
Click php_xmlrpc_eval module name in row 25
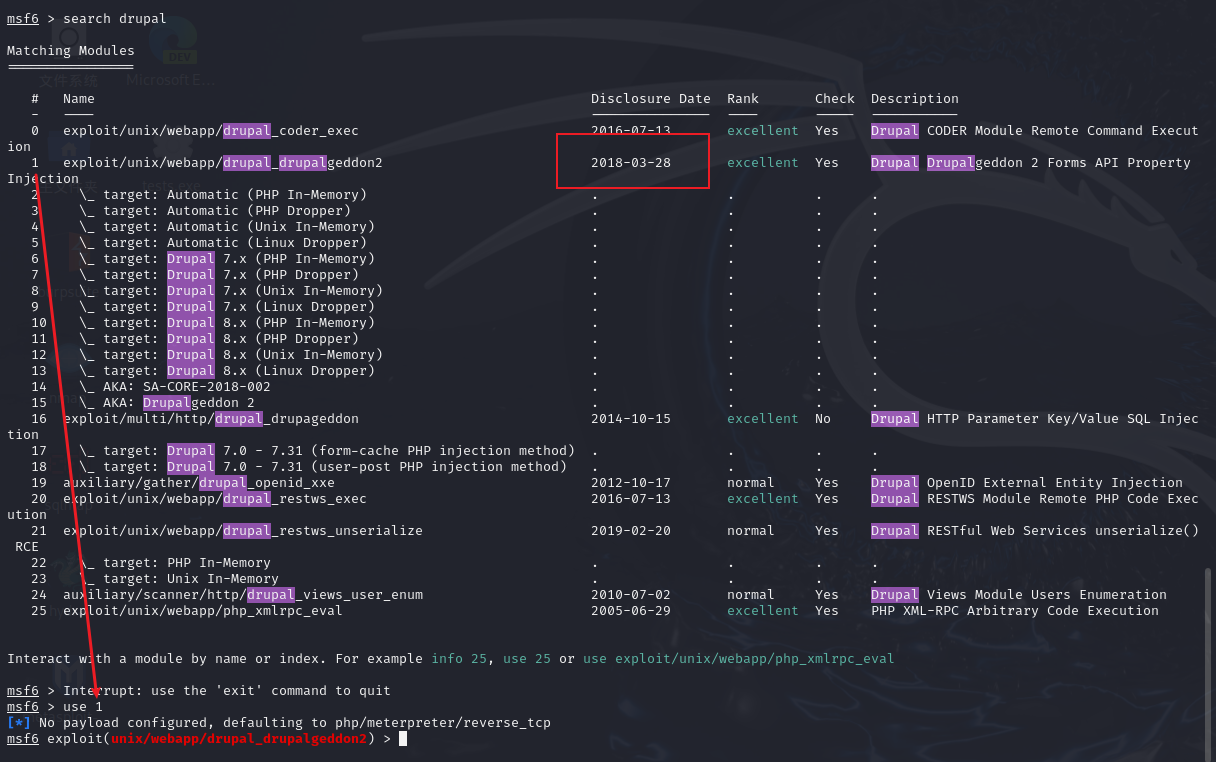203,611
